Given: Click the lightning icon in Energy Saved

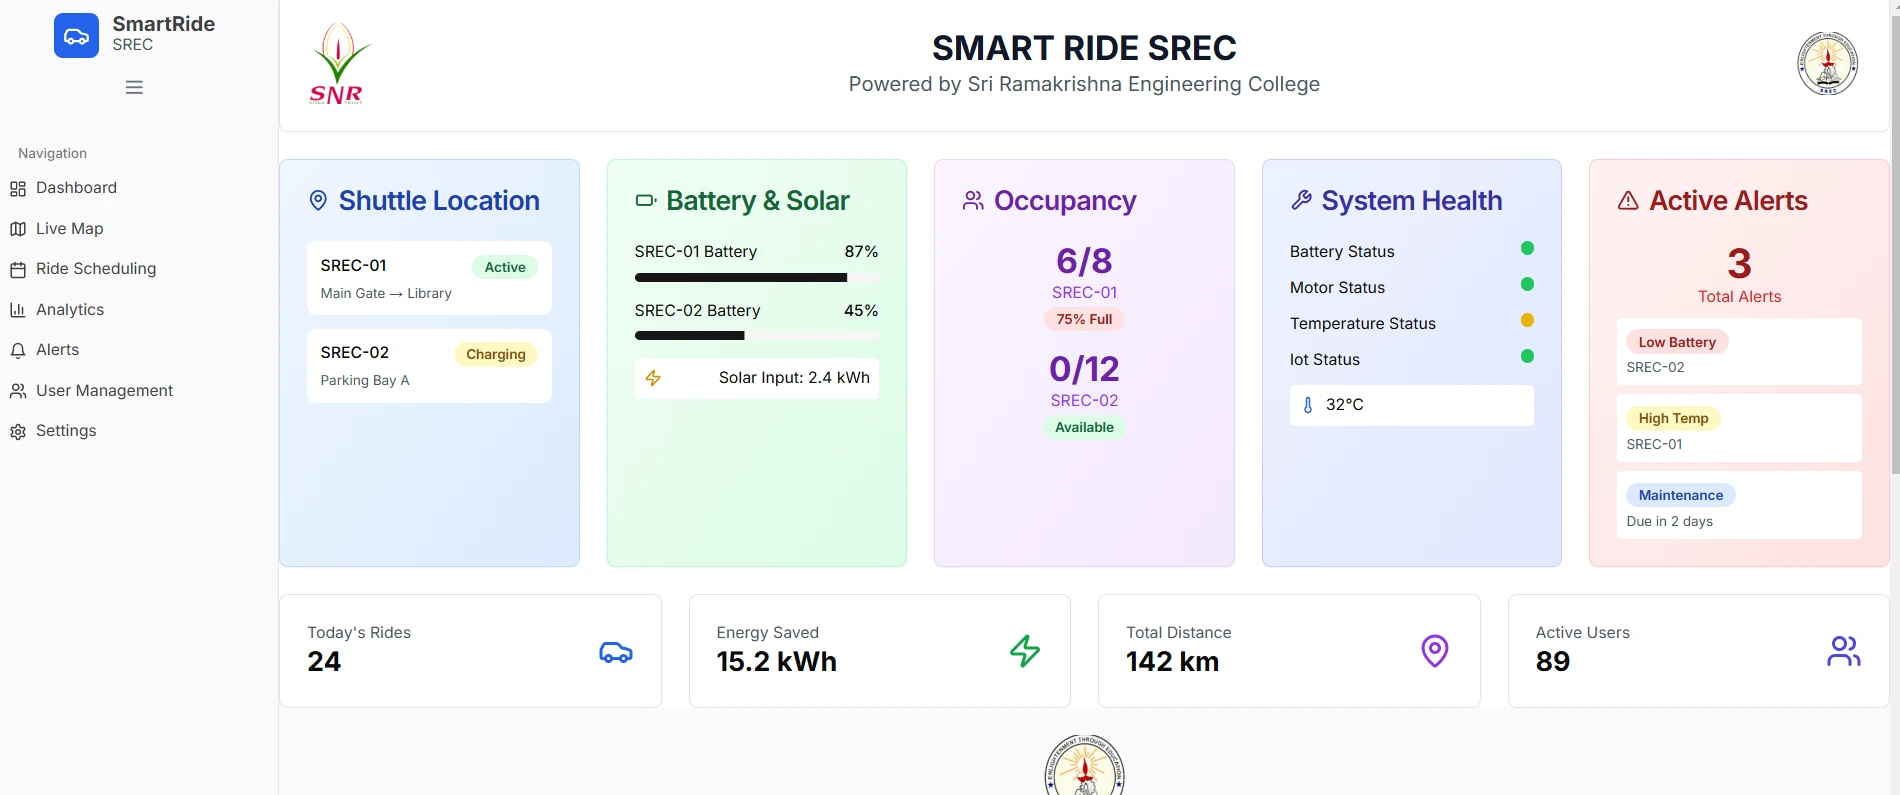Looking at the screenshot, I should [x=1025, y=651].
